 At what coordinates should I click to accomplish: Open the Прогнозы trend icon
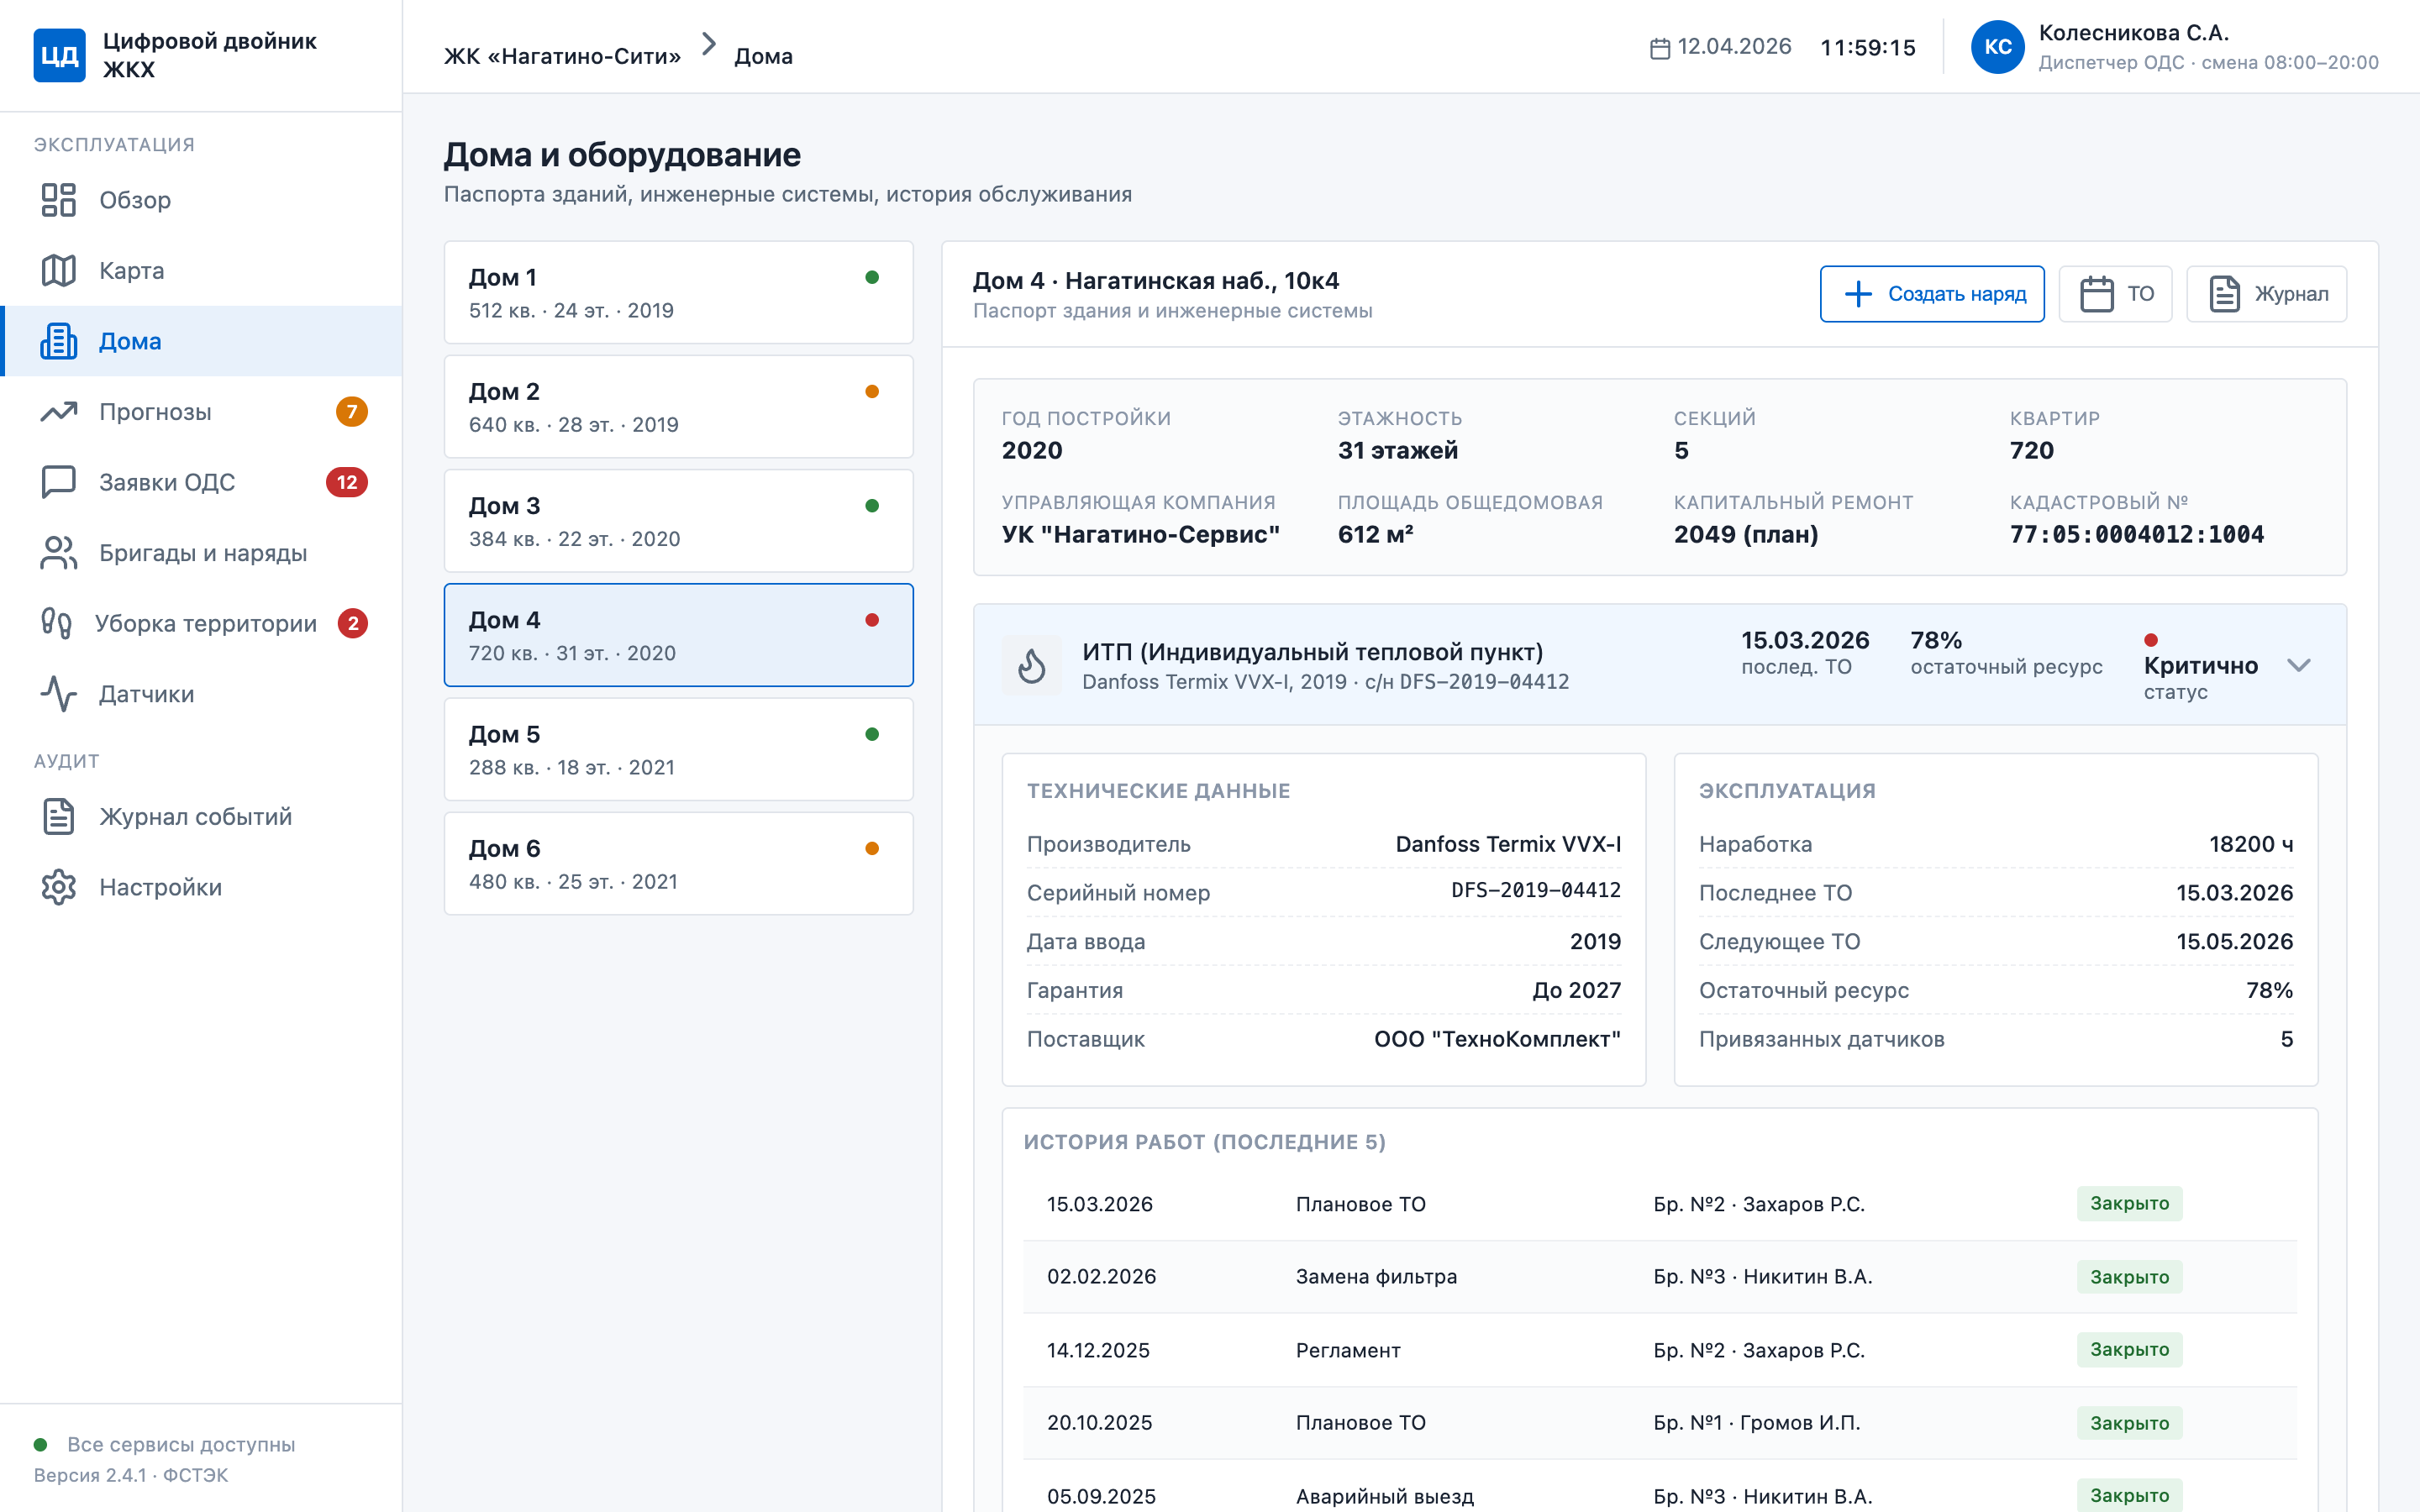[59, 411]
